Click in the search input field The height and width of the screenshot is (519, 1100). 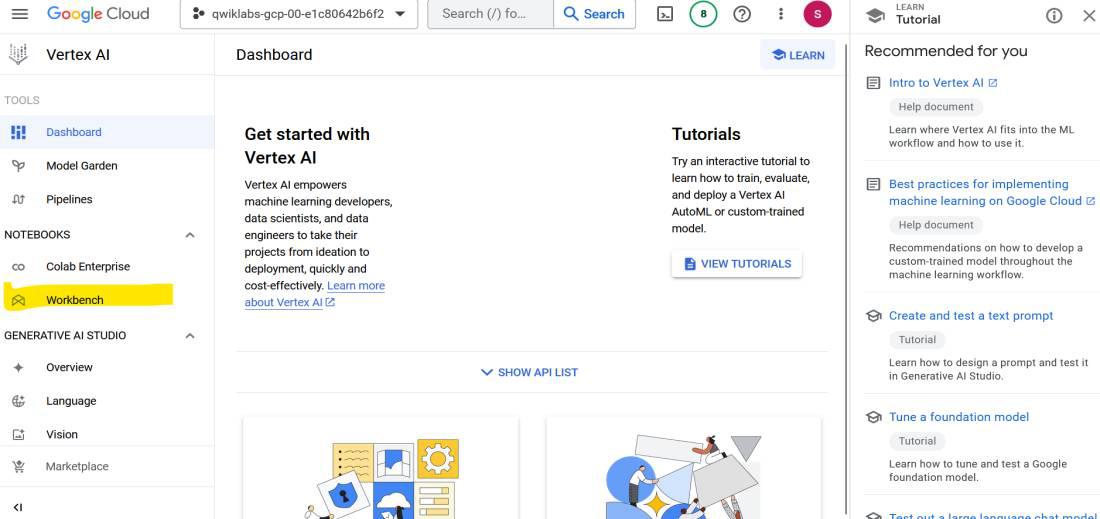pyautogui.click(x=490, y=14)
